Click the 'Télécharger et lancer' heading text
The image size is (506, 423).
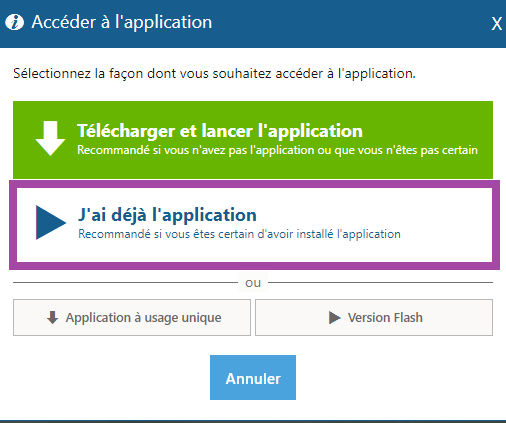(220, 131)
